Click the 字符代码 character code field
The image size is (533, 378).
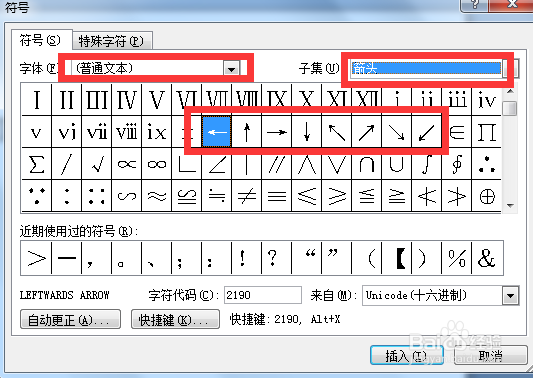coord(263,295)
